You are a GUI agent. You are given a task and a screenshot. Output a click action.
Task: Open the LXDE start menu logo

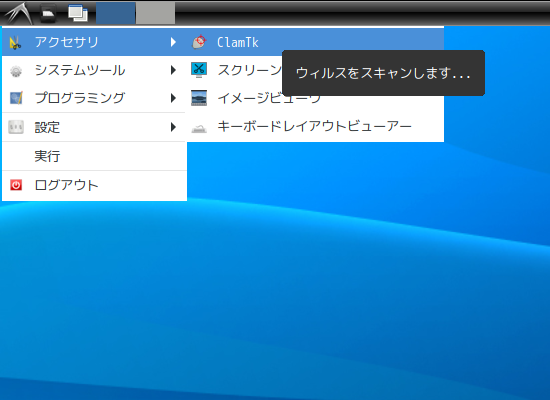click(18, 13)
